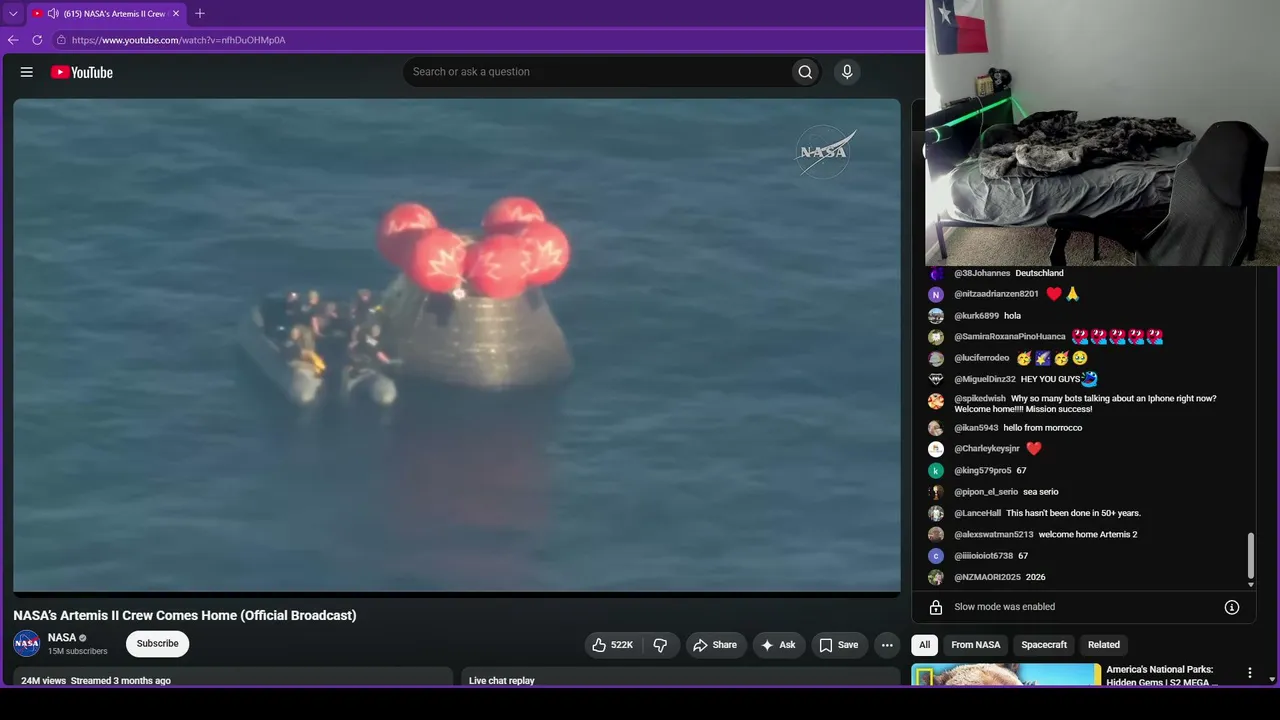Click chat message 'welcome home Artemis 2'
Screen dimensions: 1280x720
pyautogui.click(x=1088, y=535)
